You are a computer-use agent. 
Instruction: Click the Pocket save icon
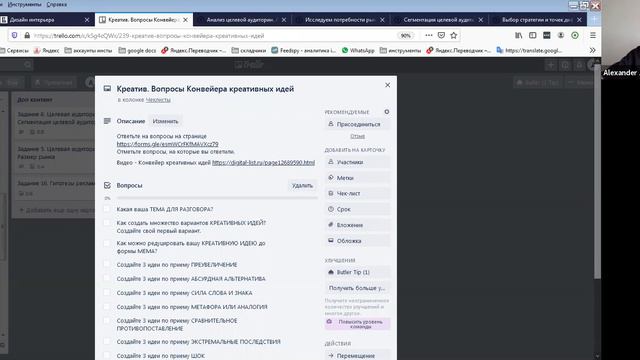point(441,36)
